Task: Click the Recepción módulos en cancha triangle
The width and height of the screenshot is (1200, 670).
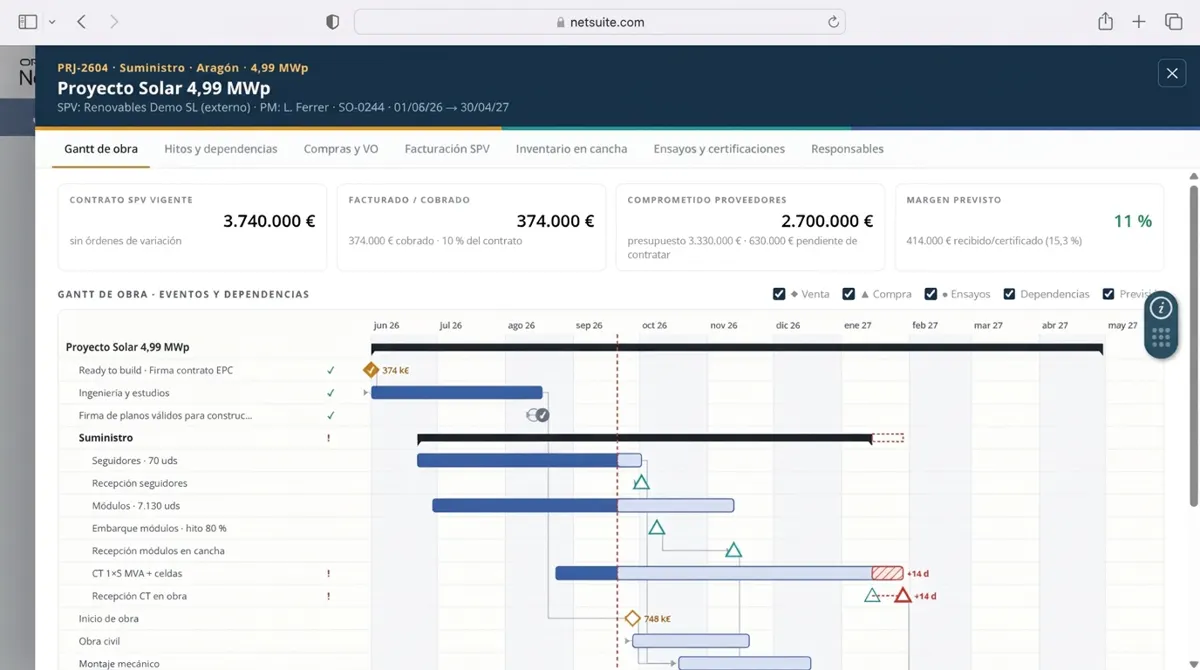Action: (733, 550)
